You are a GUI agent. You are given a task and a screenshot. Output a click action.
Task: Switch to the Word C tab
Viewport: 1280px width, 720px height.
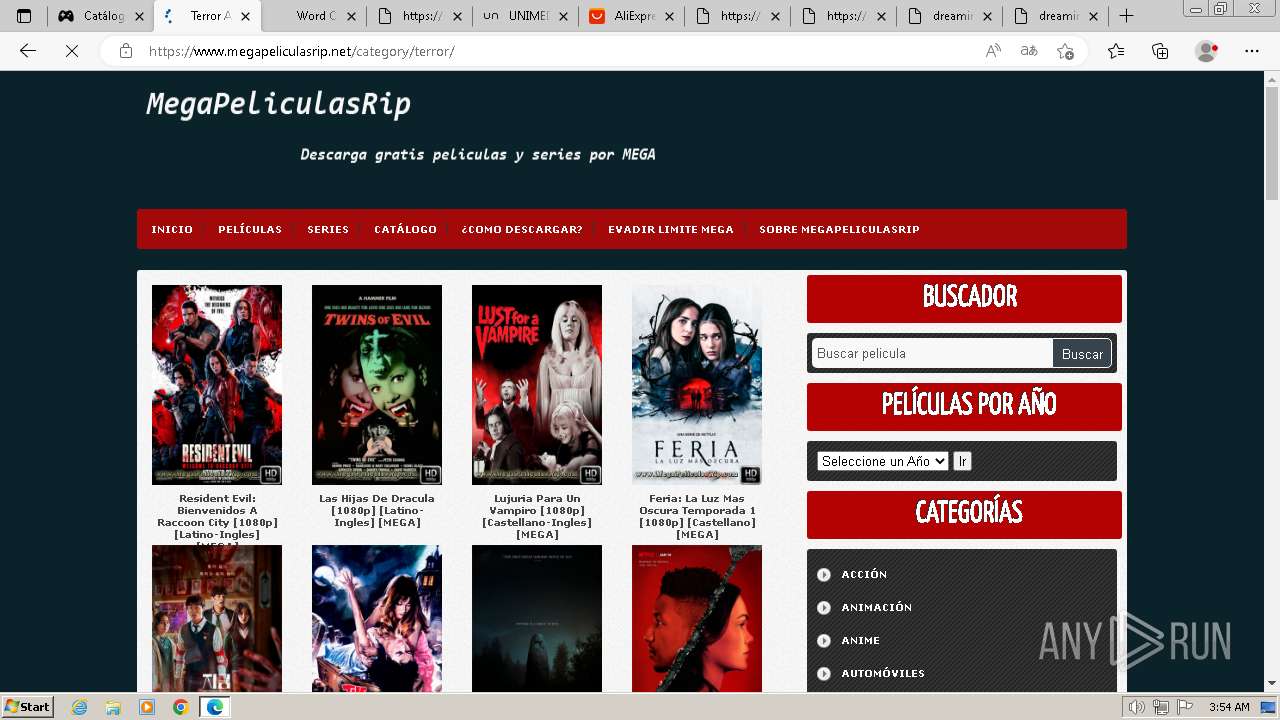(314, 16)
